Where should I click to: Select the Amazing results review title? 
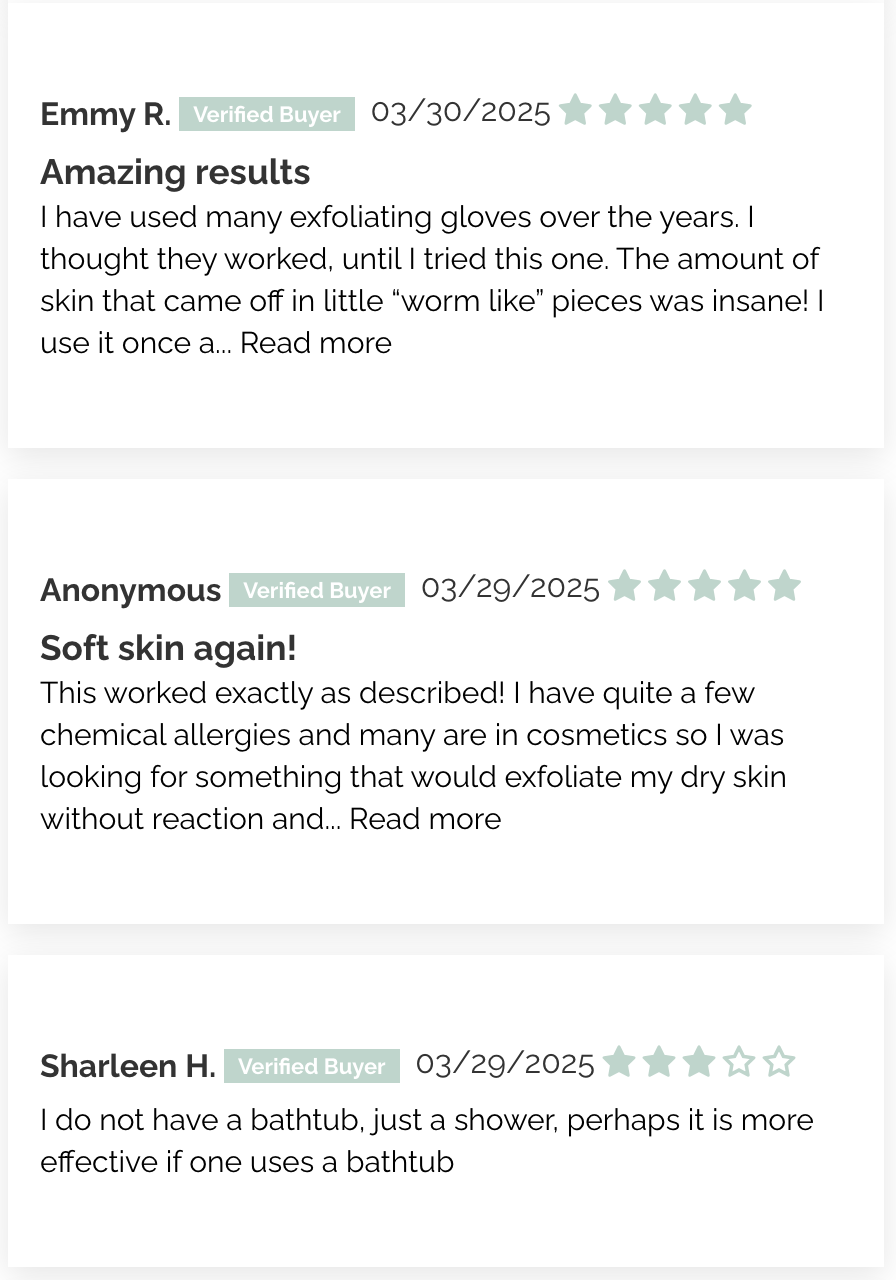click(x=175, y=172)
